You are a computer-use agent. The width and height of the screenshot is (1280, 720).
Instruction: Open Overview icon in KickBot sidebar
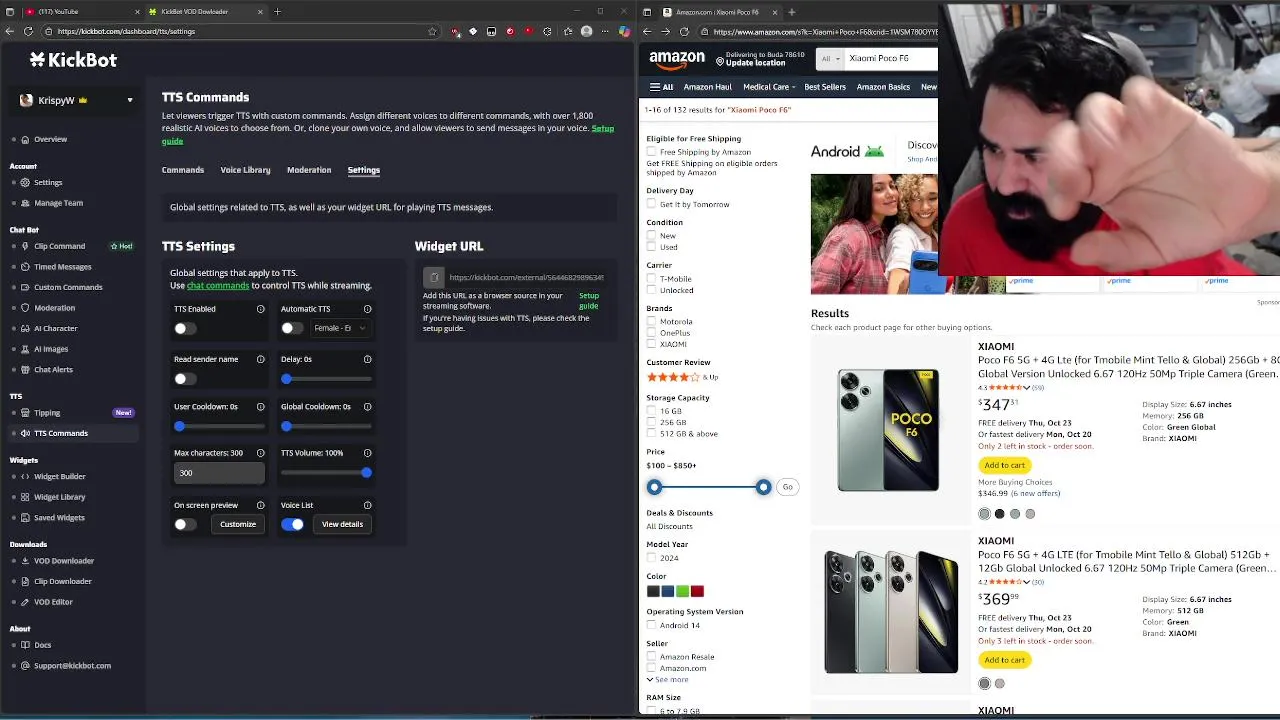(25, 139)
